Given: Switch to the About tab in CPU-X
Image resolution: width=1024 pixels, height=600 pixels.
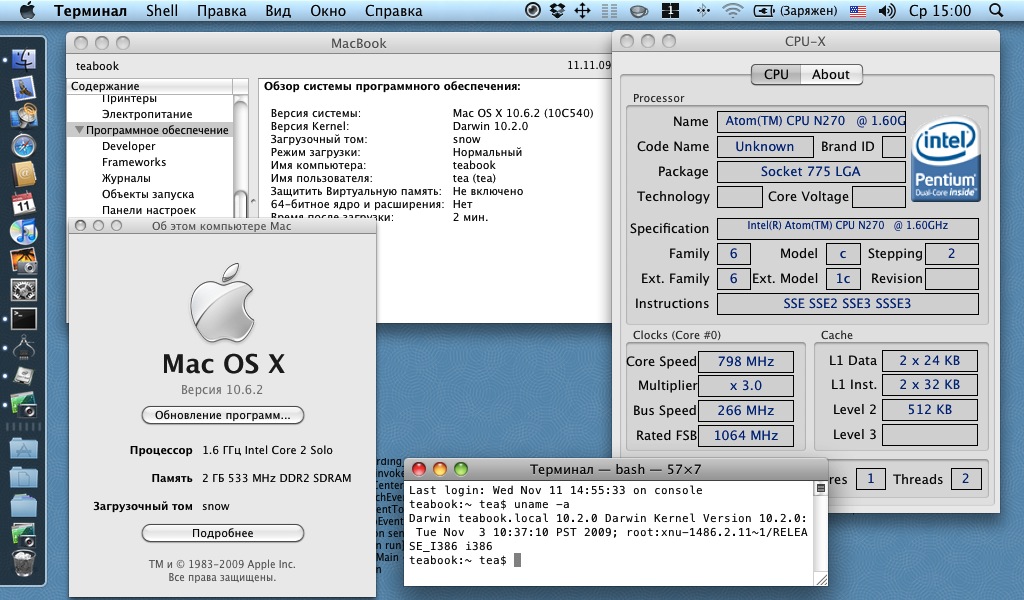Looking at the screenshot, I should click(x=830, y=74).
